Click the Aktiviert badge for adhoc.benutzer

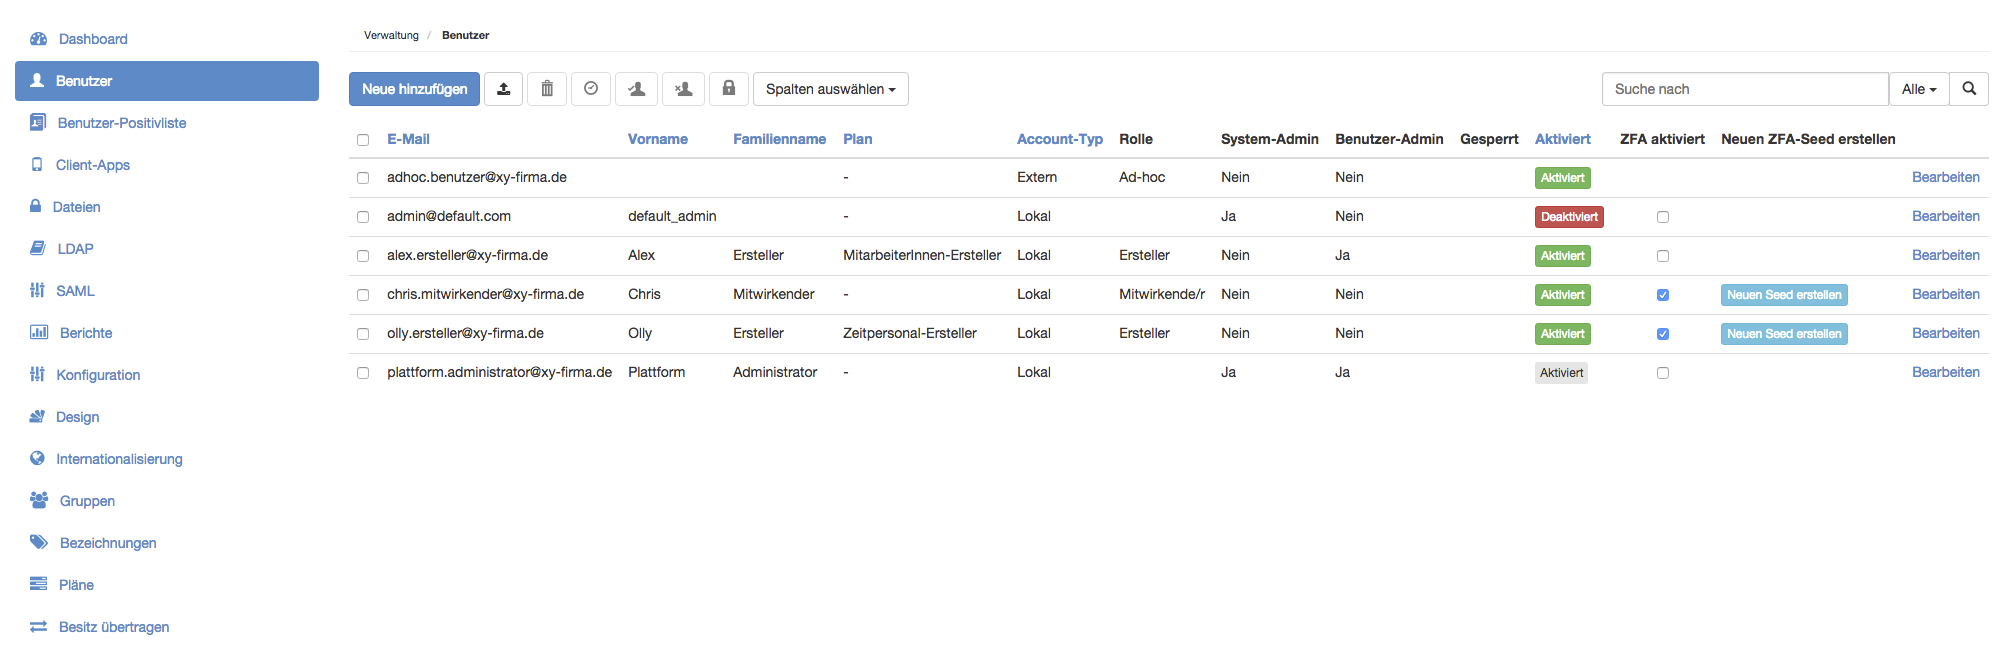click(1563, 178)
